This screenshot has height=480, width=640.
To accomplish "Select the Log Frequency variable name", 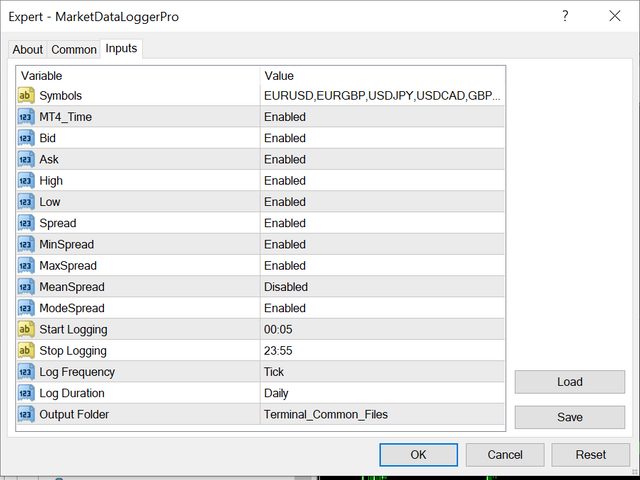I will point(77,372).
